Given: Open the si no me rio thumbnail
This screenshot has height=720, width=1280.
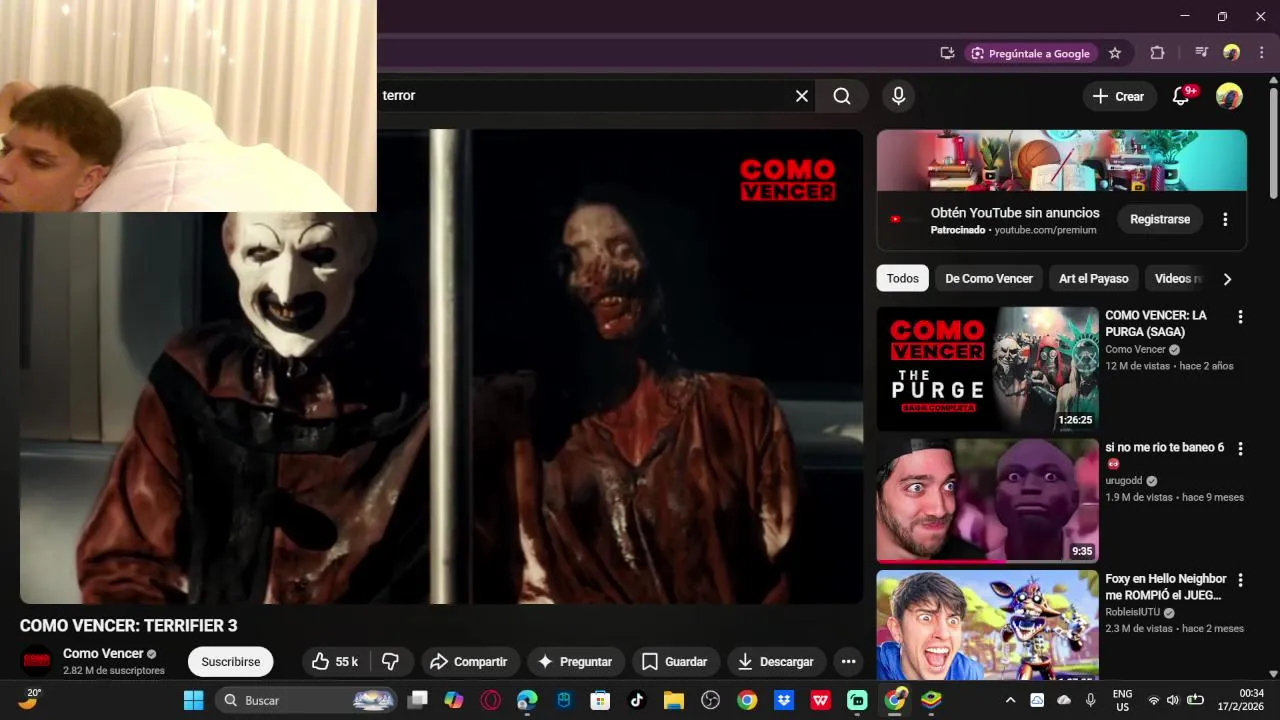Looking at the screenshot, I should pyautogui.click(x=988, y=501).
